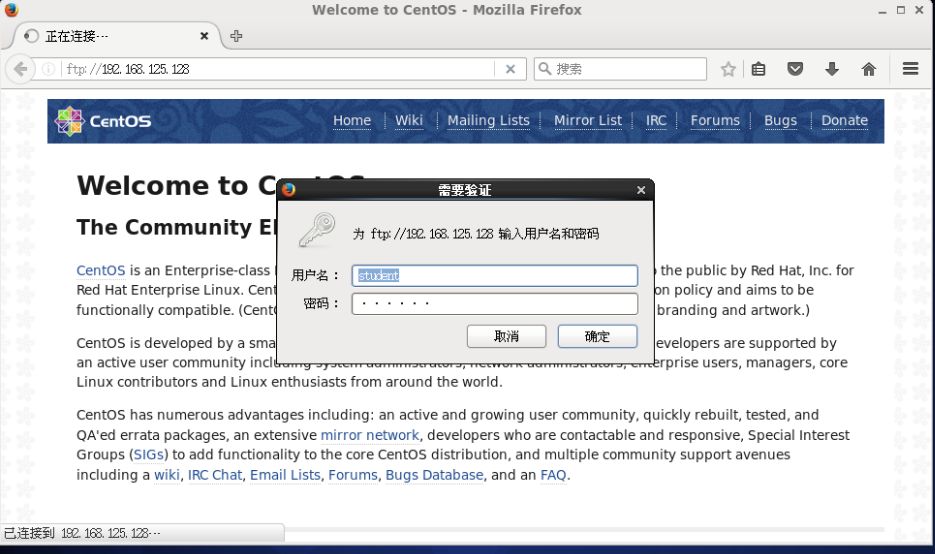Open IRC in CentOS navigation

point(656,120)
